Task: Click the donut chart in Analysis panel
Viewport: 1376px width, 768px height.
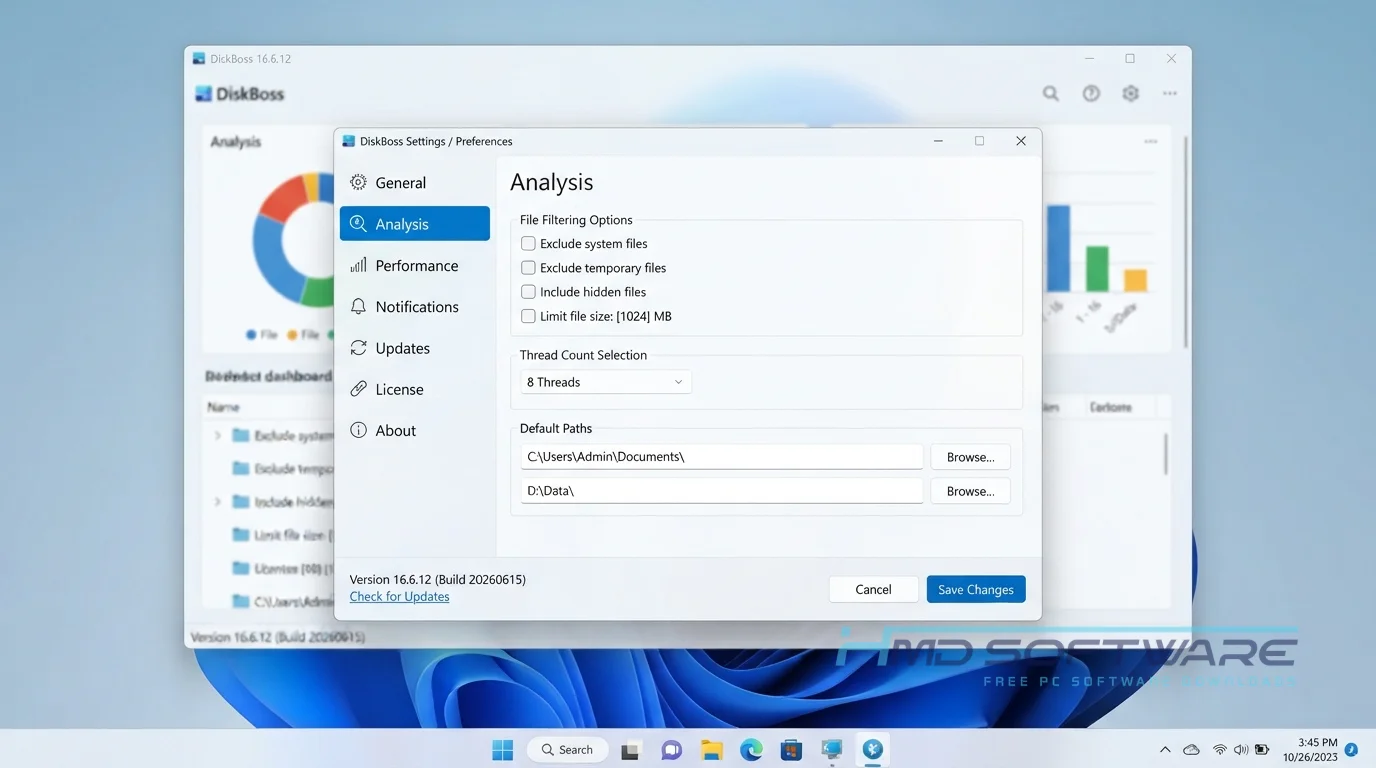Action: (x=293, y=240)
